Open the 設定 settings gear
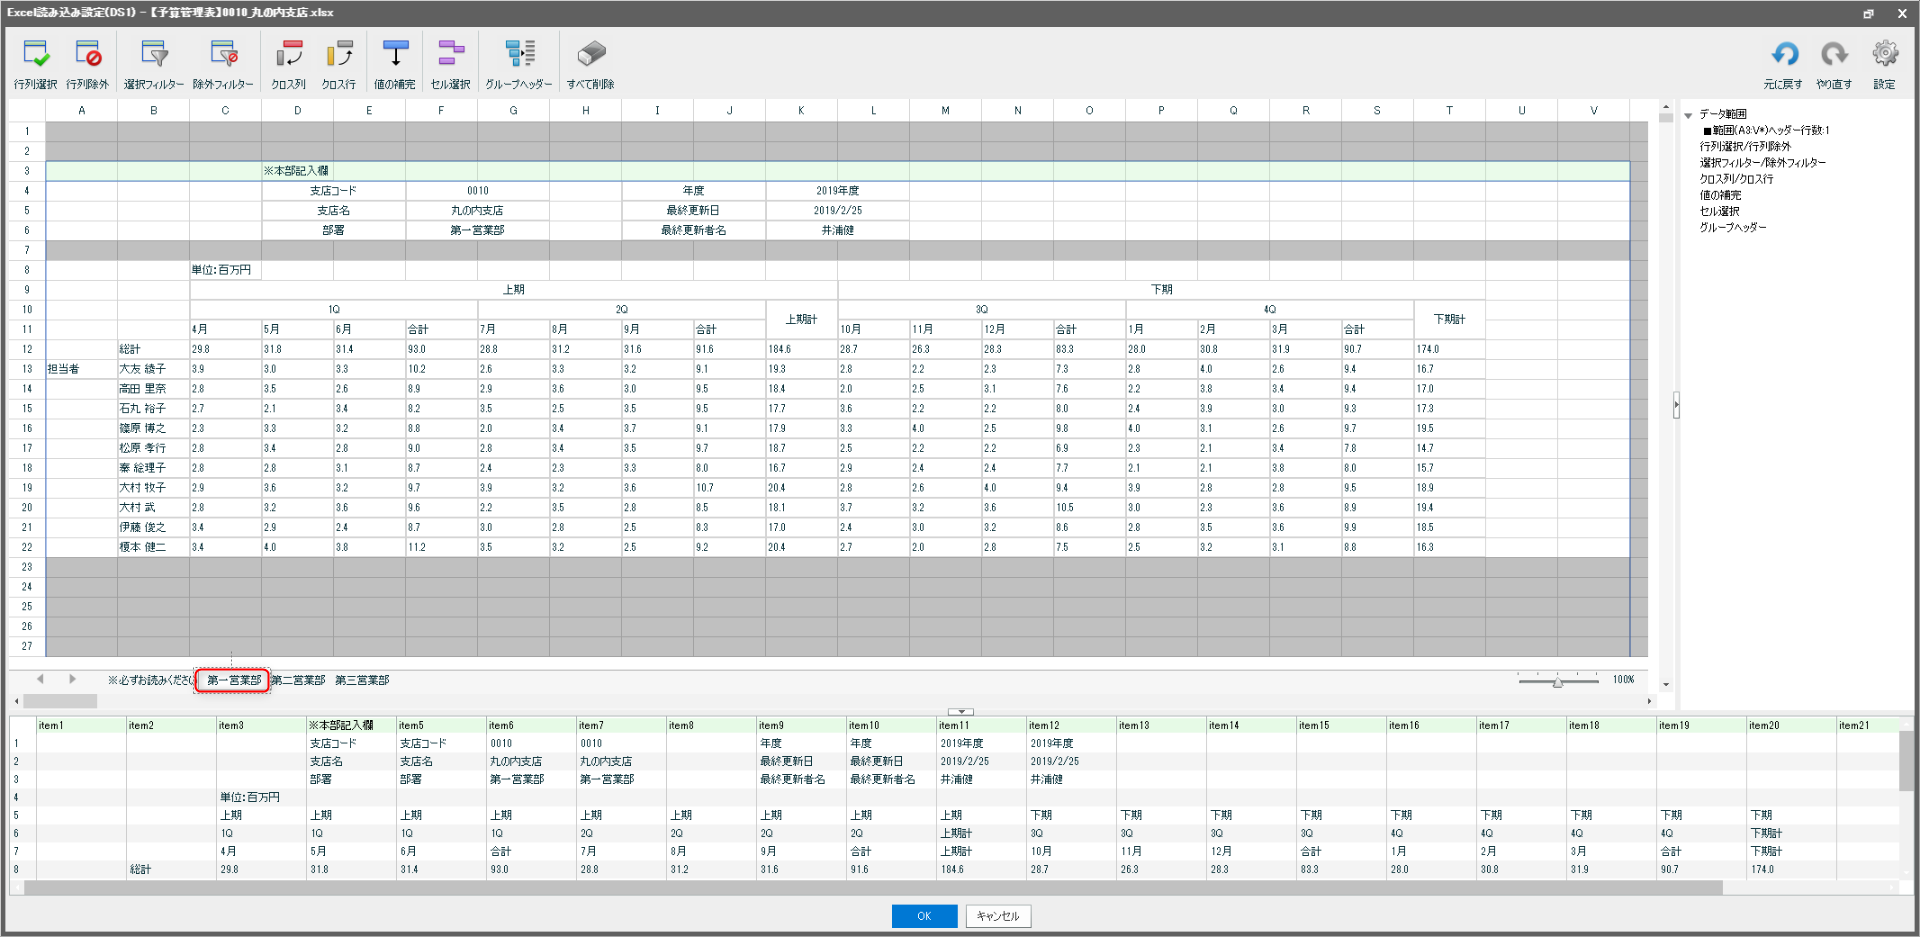 click(x=1887, y=62)
